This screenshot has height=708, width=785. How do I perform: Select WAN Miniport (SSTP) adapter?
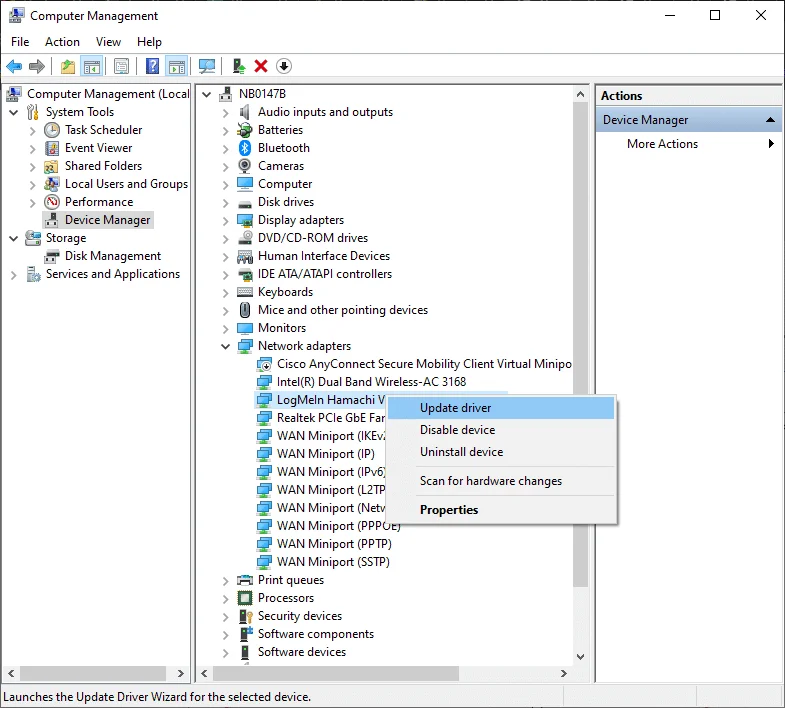point(333,562)
